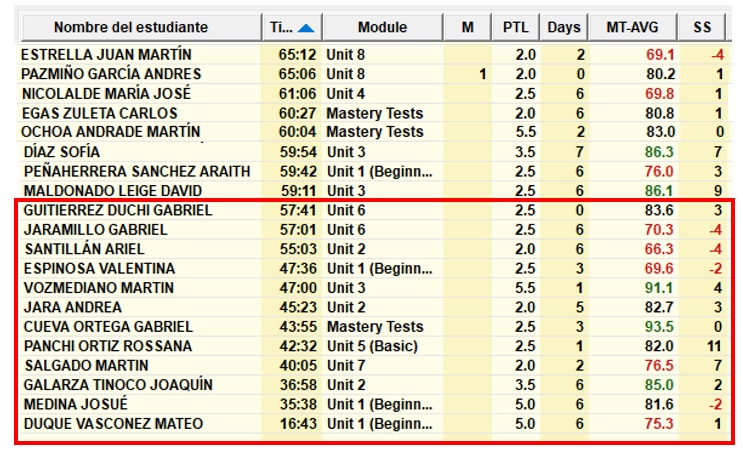The image size is (743, 456).
Task: Sort by PTL column header
Action: [517, 27]
